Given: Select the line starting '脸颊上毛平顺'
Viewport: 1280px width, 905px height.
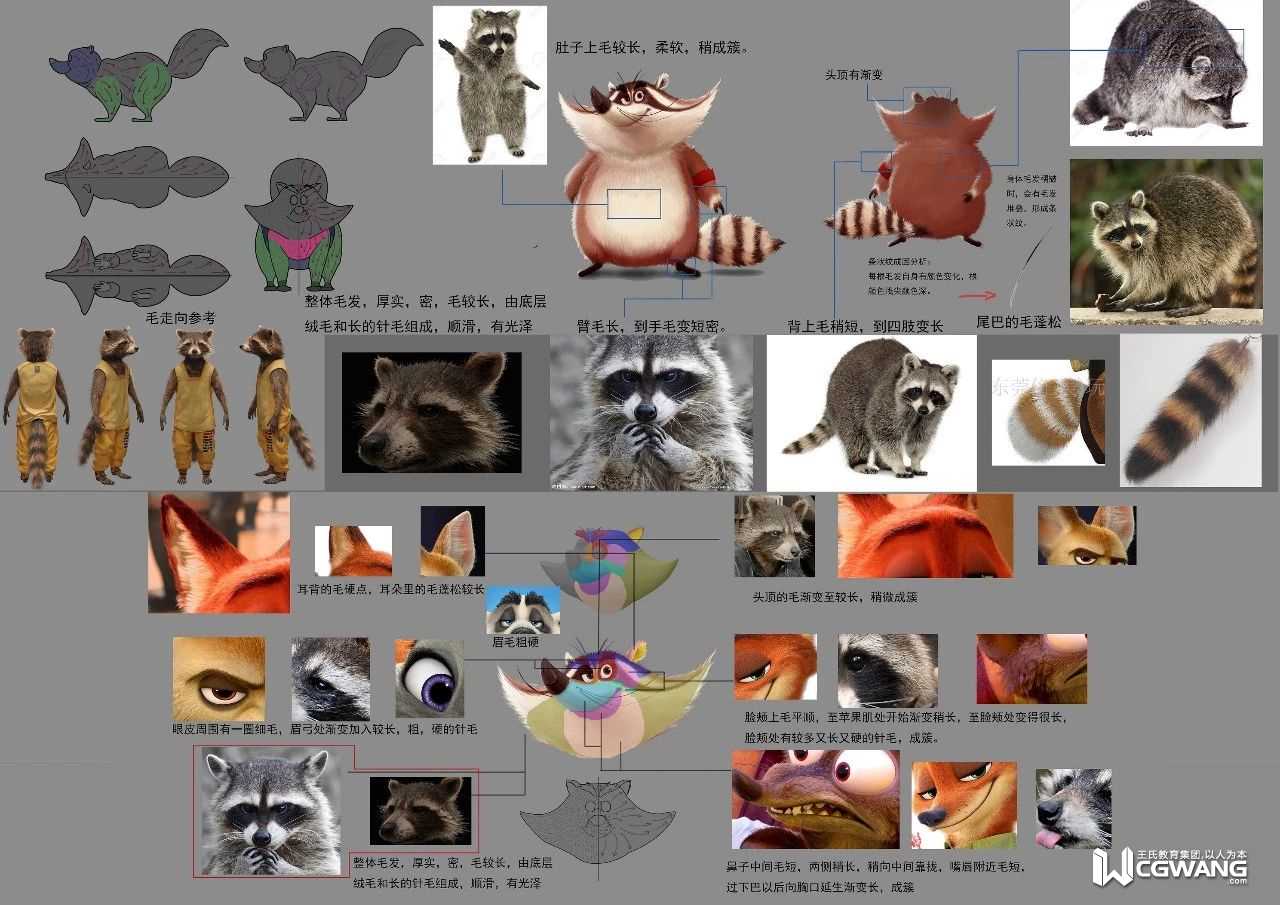Looking at the screenshot, I should (x=904, y=718).
